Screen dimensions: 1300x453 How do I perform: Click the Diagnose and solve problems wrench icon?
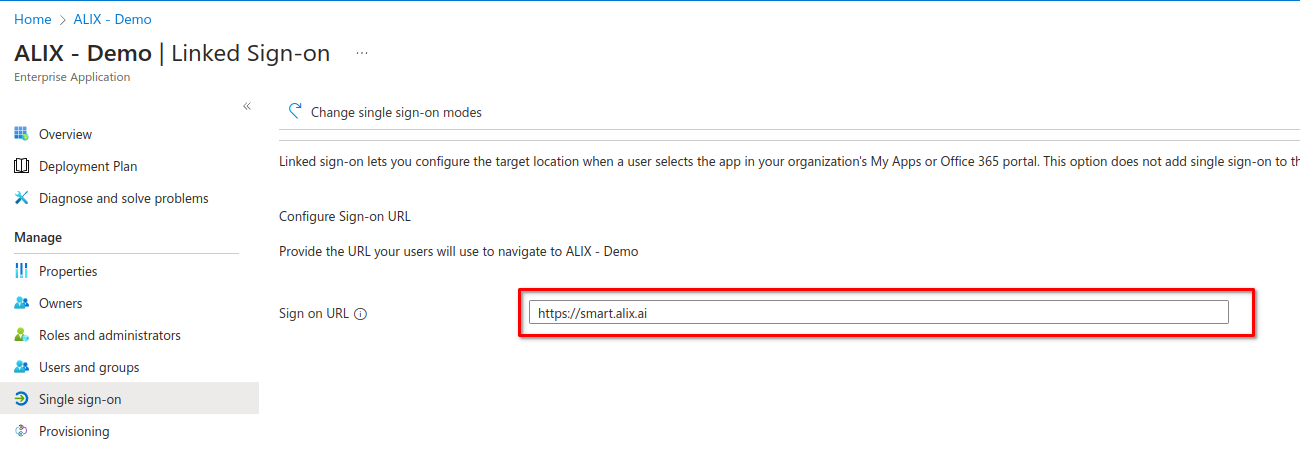[21, 198]
